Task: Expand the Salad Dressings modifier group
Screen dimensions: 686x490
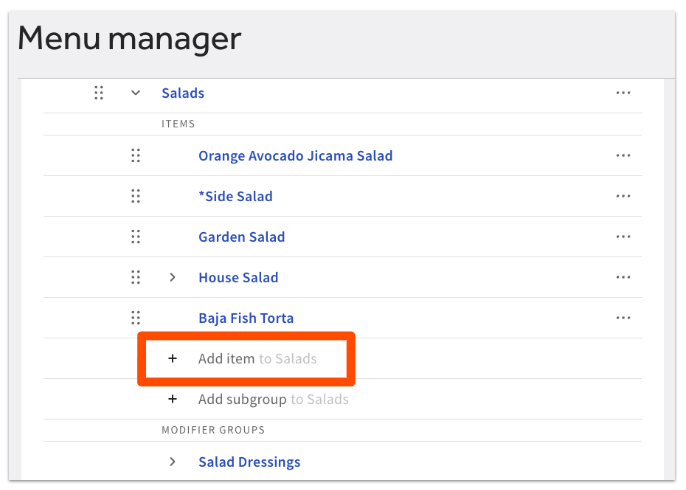Action: click(172, 462)
